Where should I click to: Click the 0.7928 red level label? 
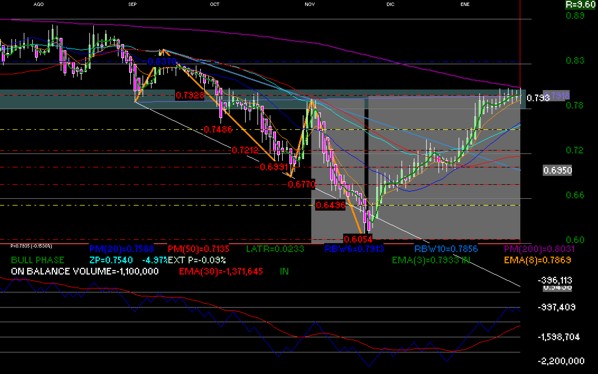coord(190,95)
